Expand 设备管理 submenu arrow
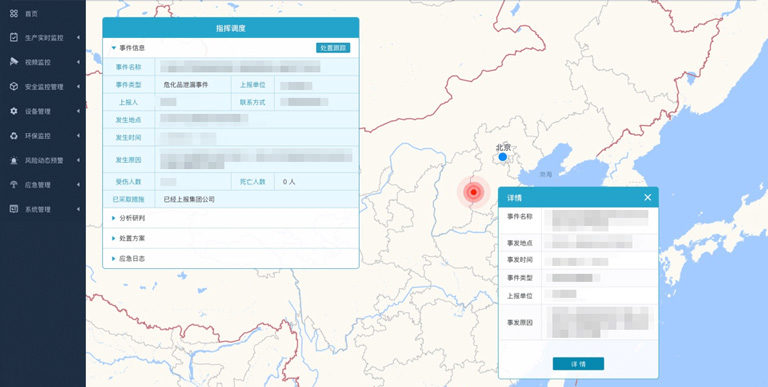Image resolution: width=768 pixels, height=387 pixels. 78,111
